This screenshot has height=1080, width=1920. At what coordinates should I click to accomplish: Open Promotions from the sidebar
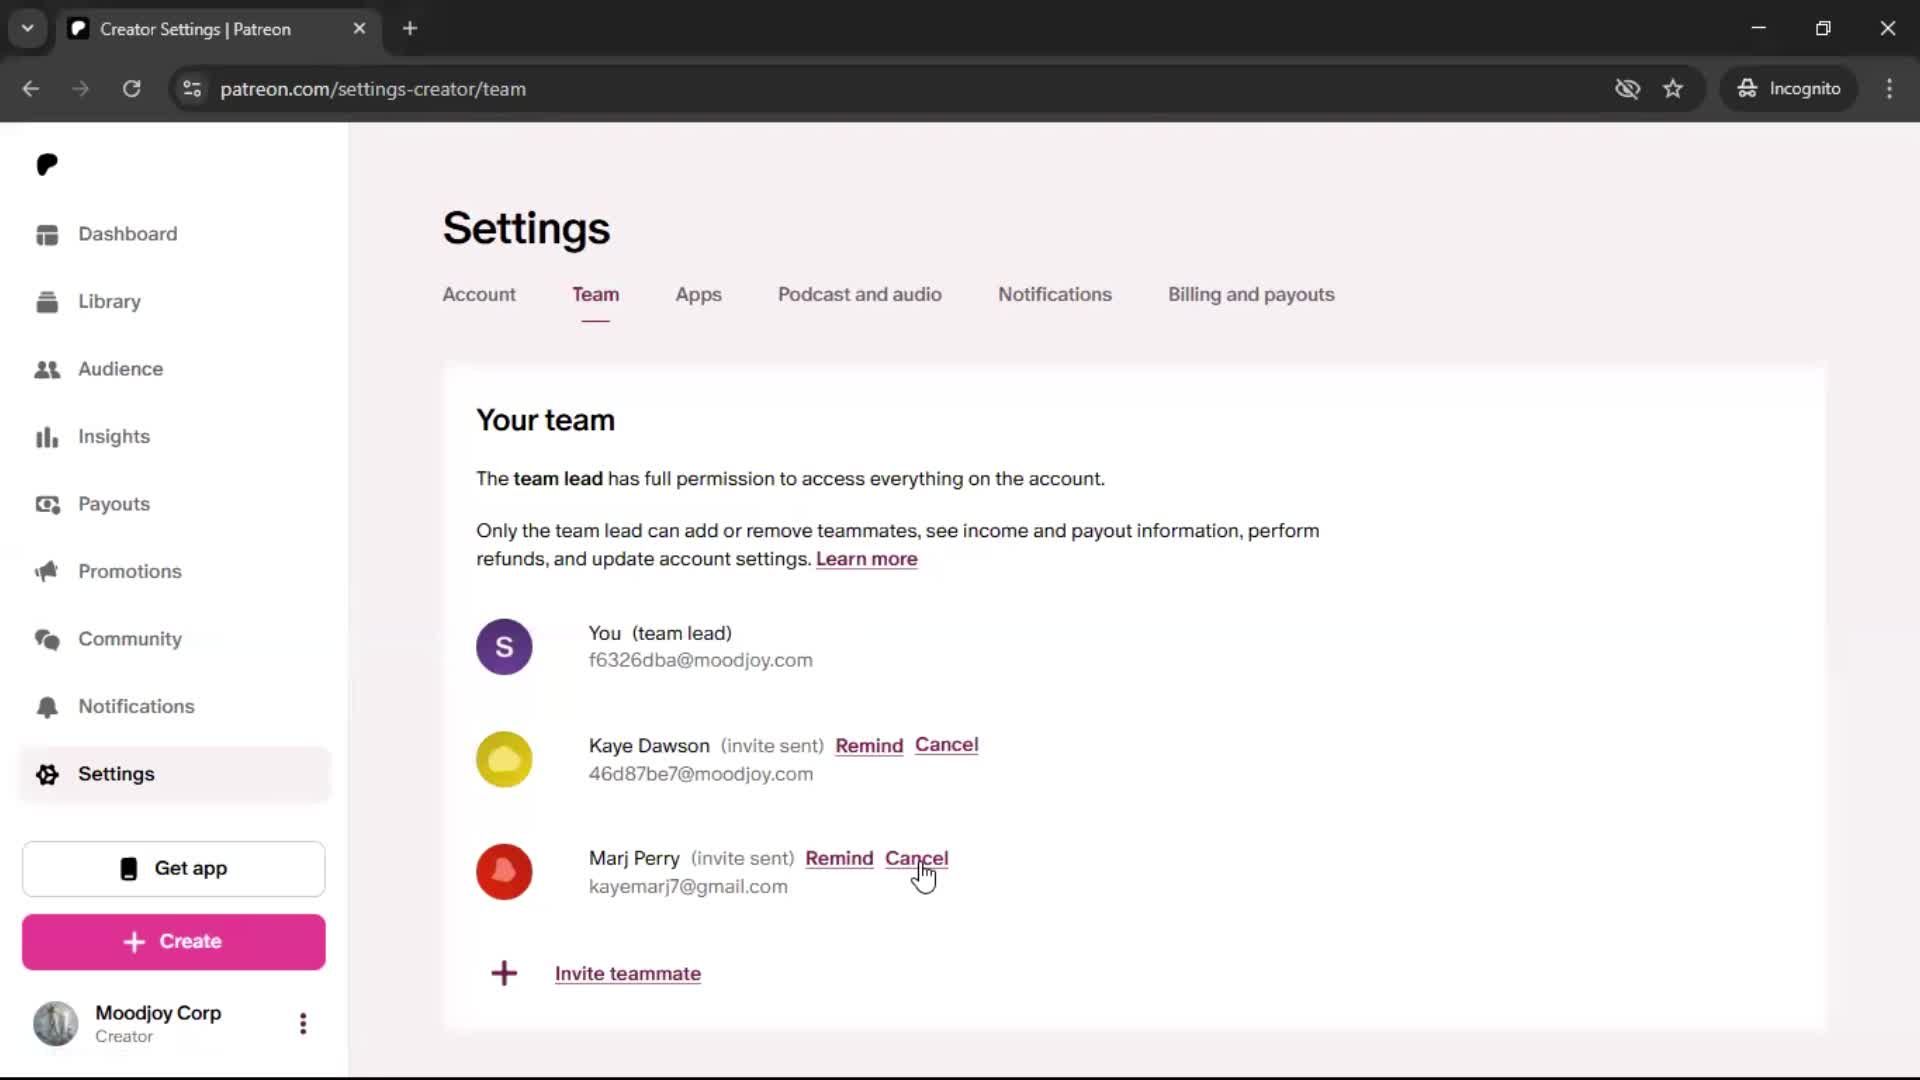pos(130,572)
